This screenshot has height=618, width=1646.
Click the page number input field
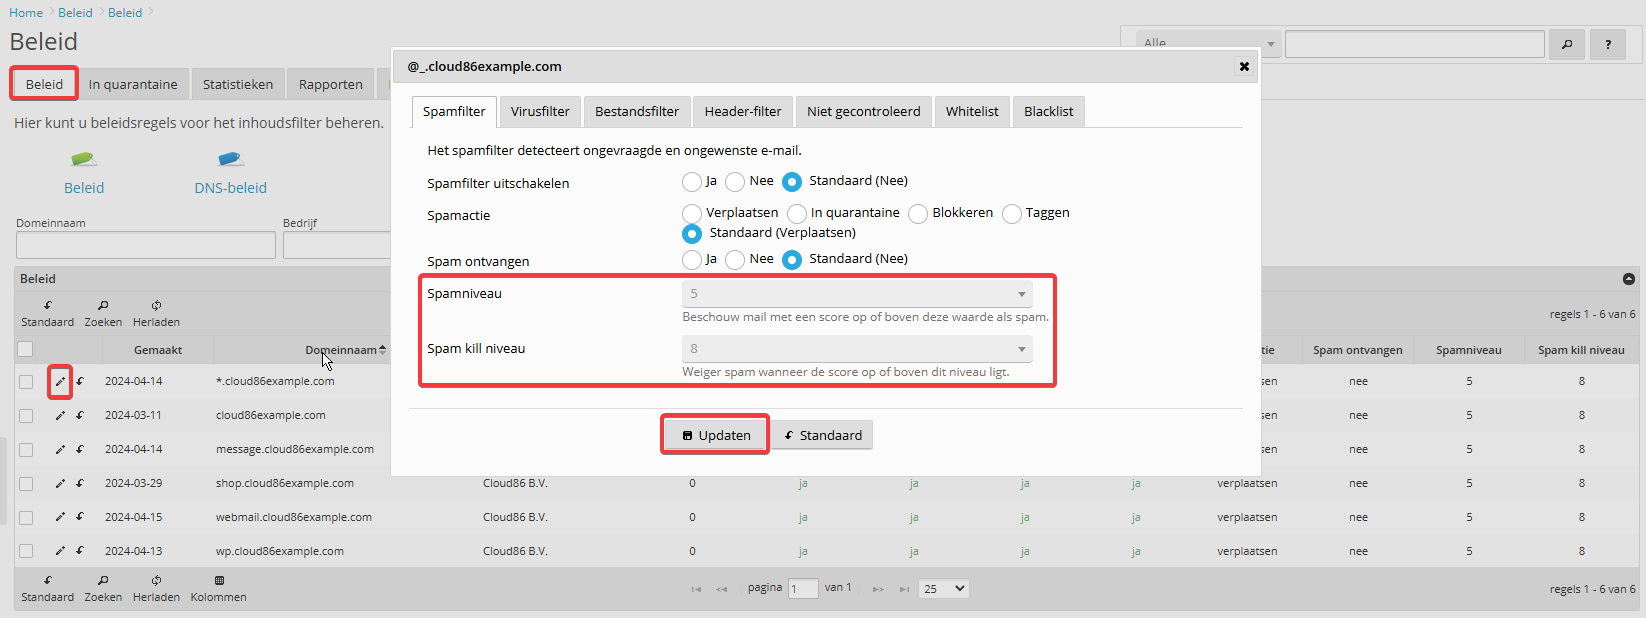pos(803,589)
